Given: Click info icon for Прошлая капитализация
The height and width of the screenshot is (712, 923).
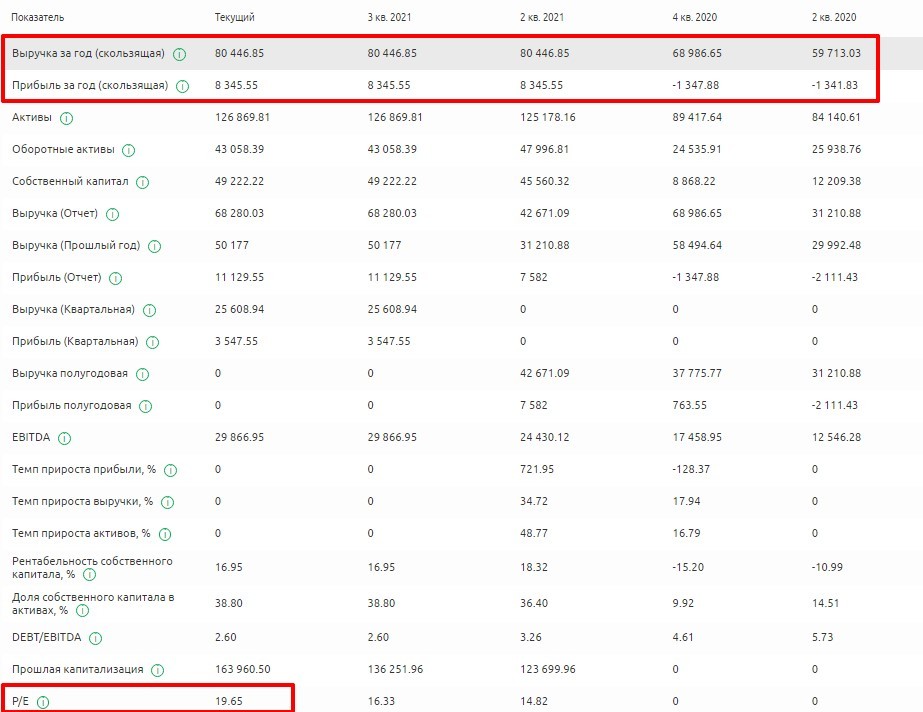Looking at the screenshot, I should (x=158, y=670).
